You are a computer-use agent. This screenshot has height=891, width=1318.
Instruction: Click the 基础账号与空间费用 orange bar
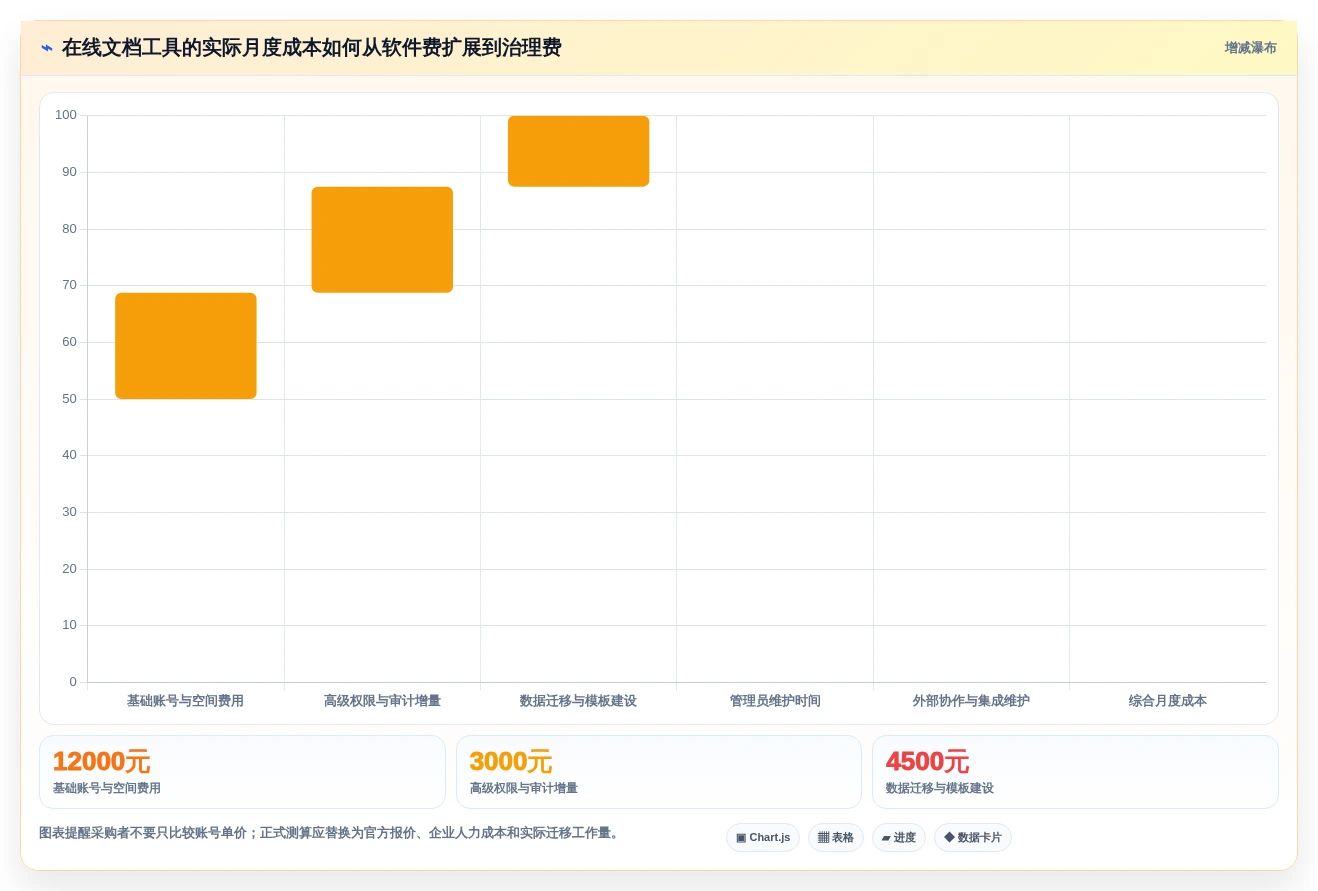[x=186, y=346]
